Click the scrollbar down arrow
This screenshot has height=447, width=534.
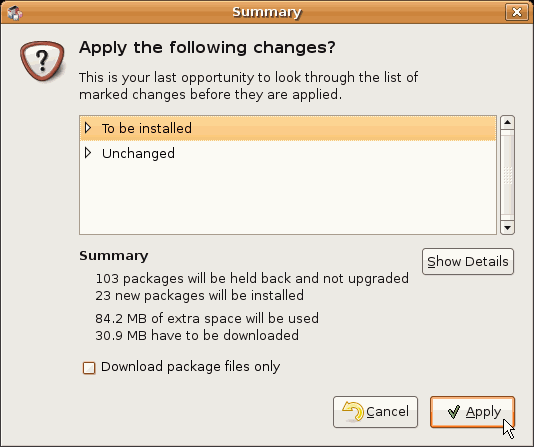(507, 228)
